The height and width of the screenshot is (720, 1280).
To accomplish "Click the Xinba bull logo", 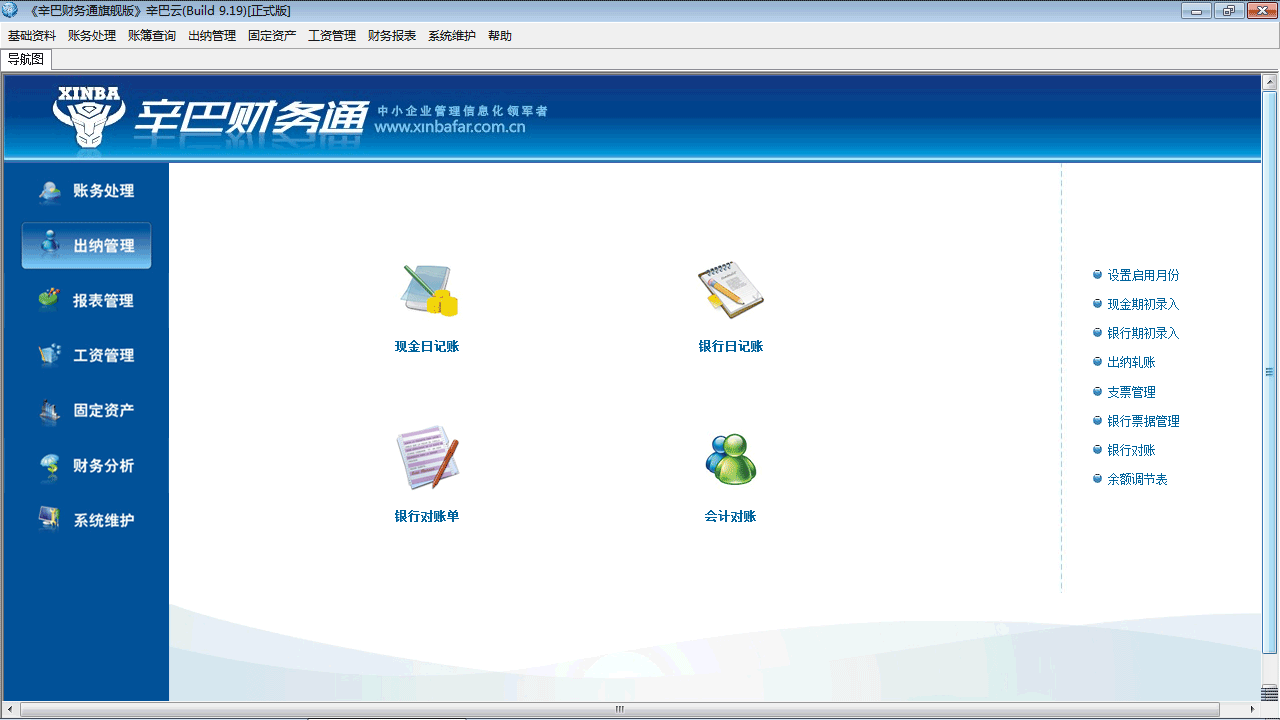I will pyautogui.click(x=89, y=117).
